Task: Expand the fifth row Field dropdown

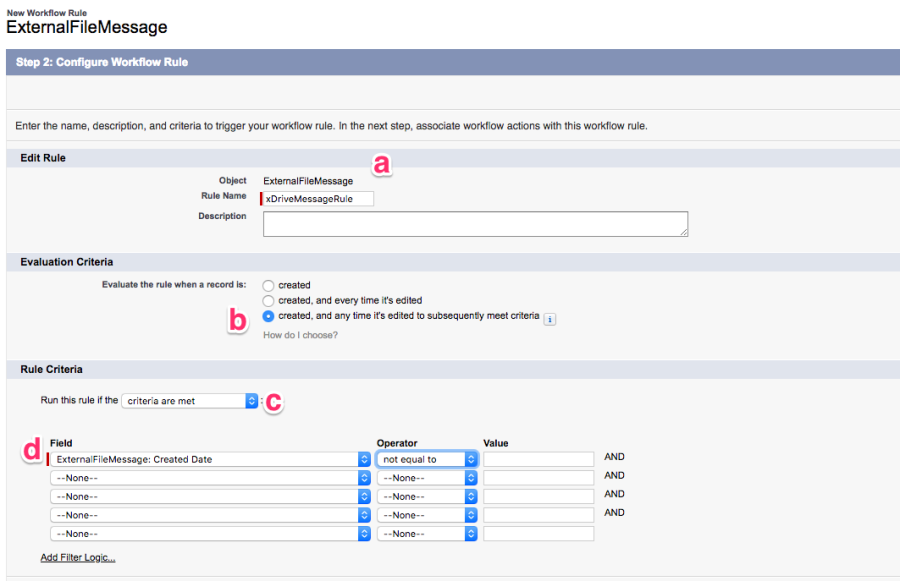Action: tap(210, 533)
